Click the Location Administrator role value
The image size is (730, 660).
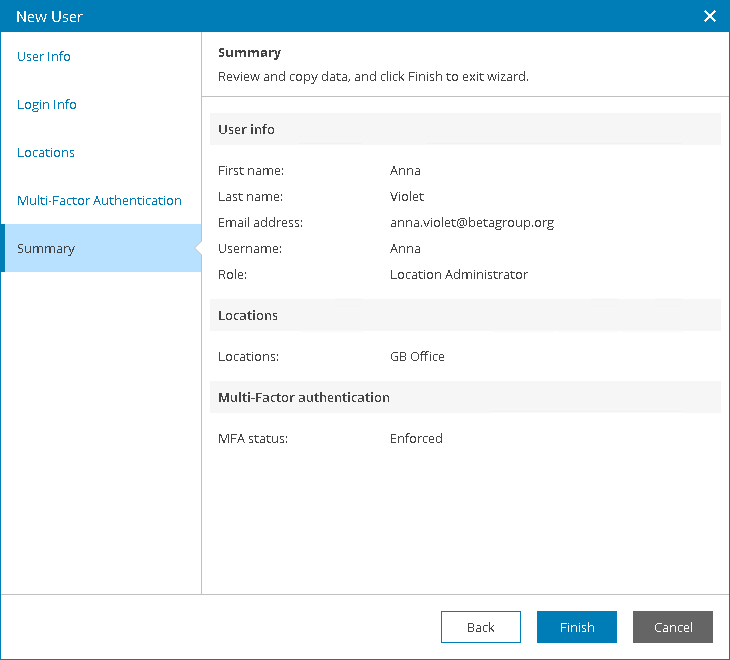point(458,275)
